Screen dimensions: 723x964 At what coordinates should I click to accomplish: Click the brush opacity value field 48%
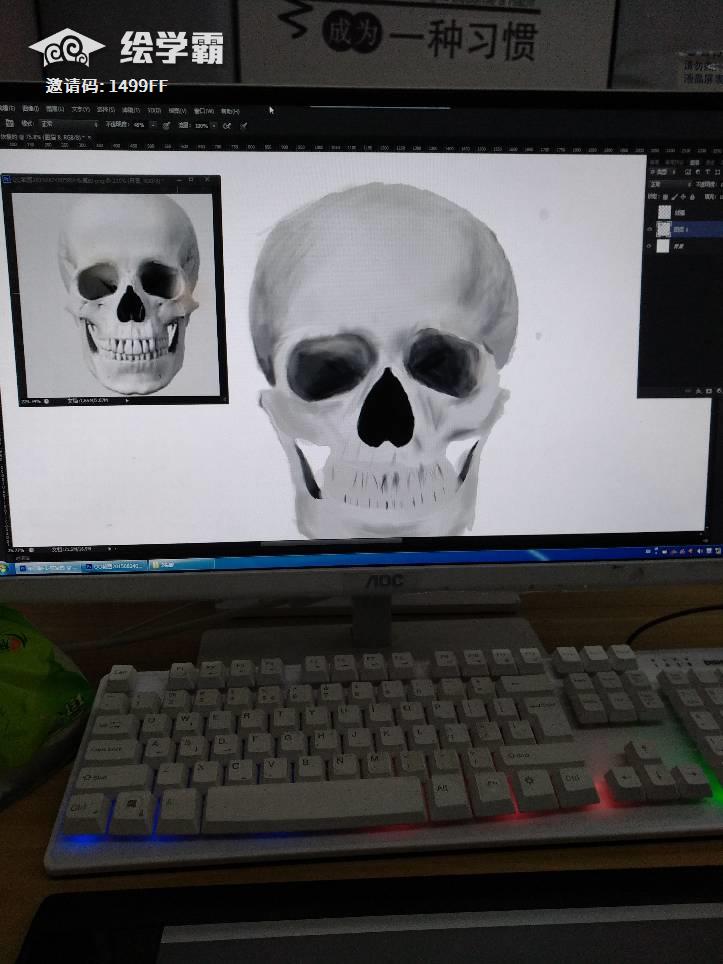[138, 124]
